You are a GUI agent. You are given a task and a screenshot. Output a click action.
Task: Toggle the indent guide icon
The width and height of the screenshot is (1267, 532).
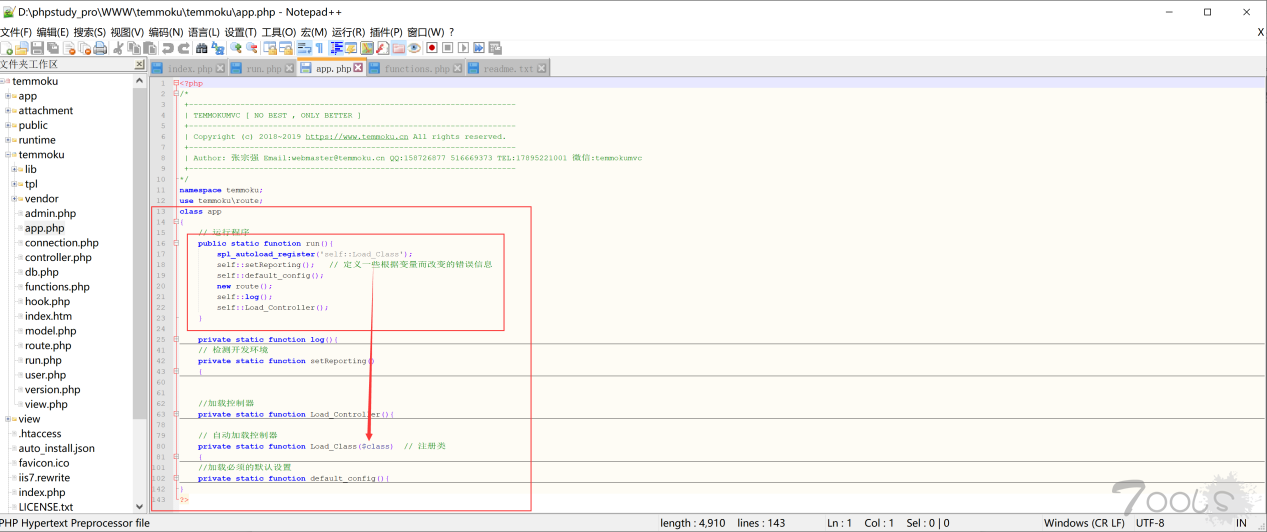tap(336, 48)
